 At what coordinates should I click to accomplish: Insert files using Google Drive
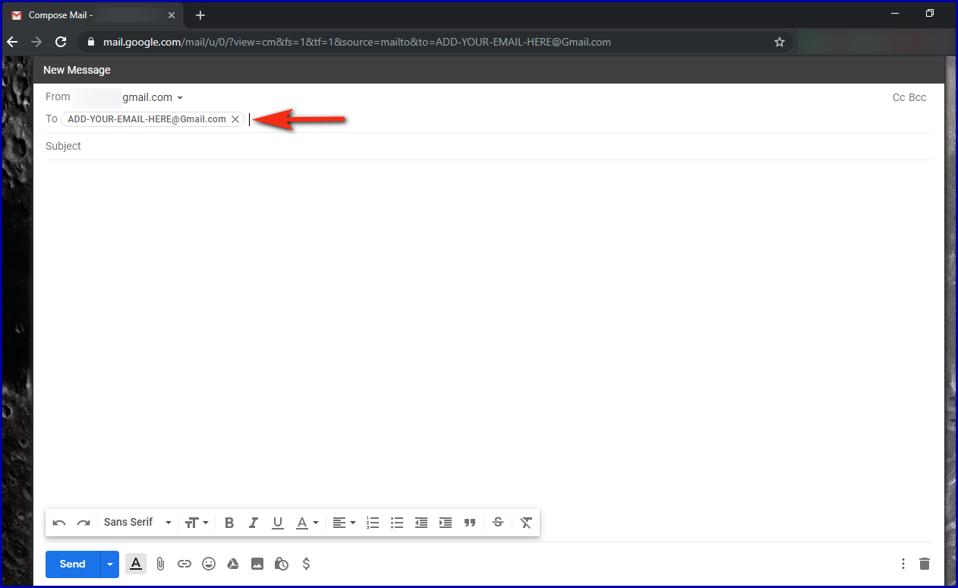232,563
